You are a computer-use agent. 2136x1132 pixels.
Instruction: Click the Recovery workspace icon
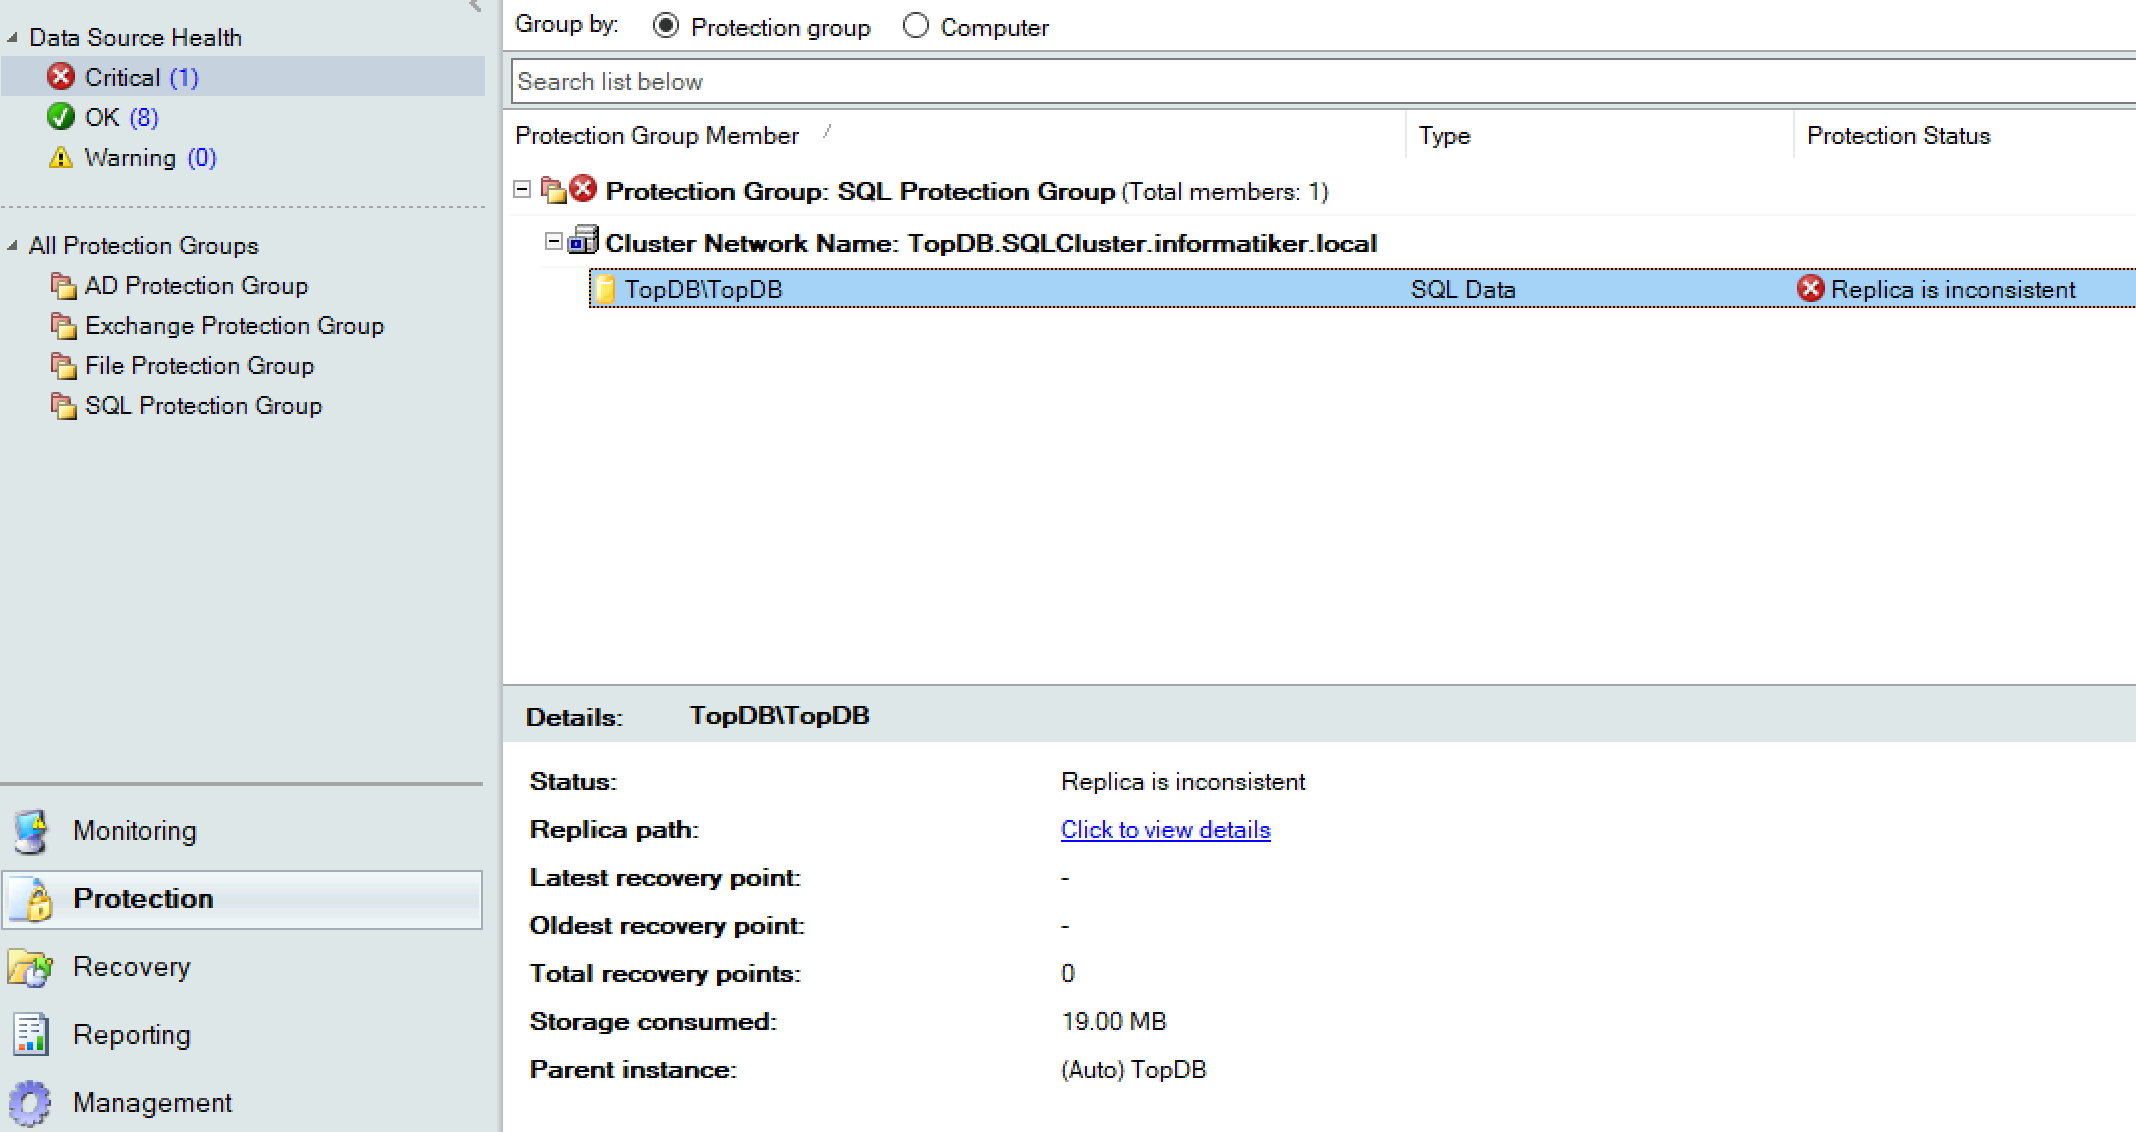pyautogui.click(x=30, y=967)
